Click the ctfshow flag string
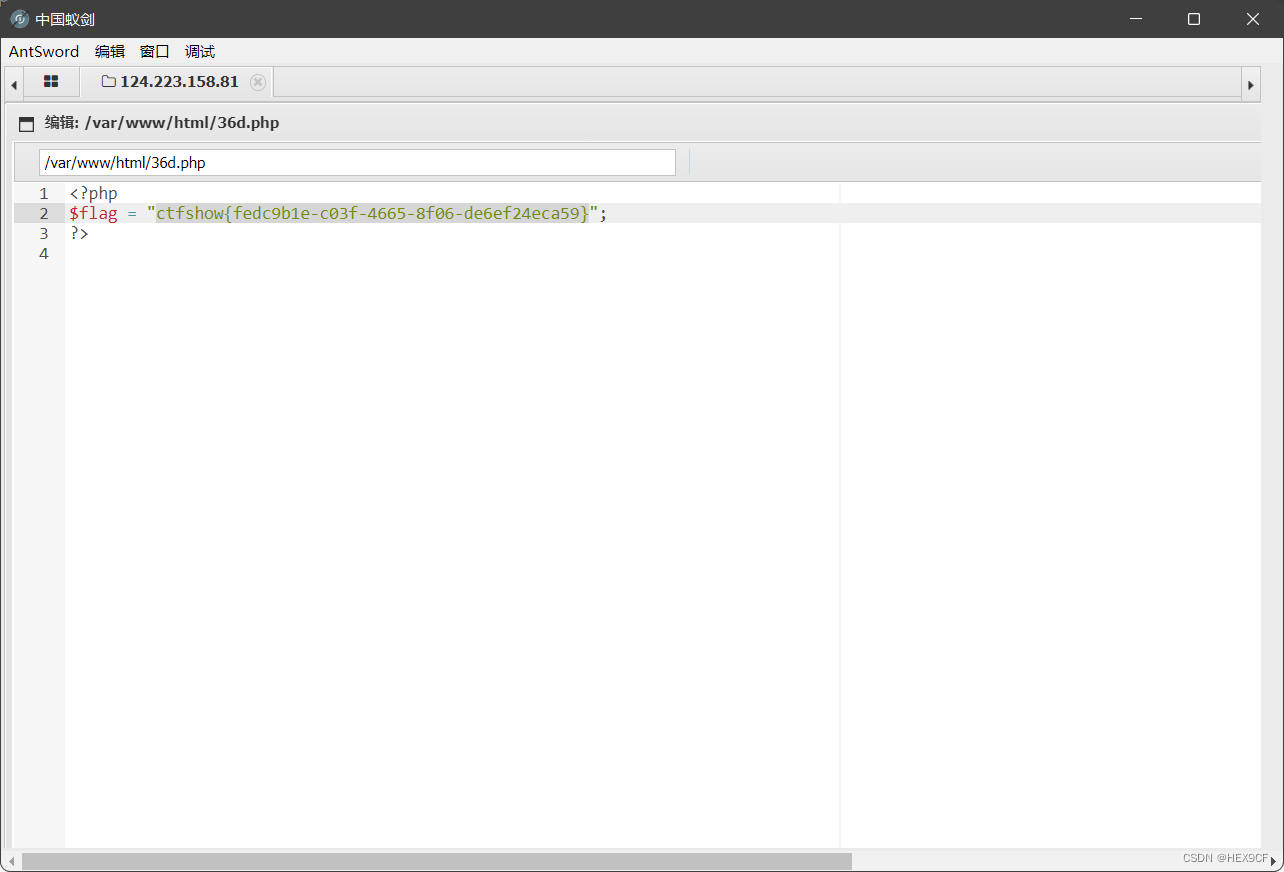Screen dimensions: 1284x872 coord(373,213)
